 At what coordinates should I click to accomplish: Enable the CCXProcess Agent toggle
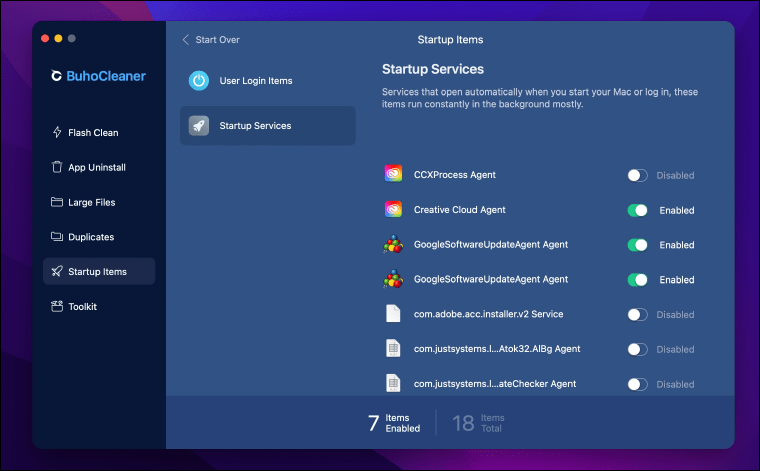pyautogui.click(x=637, y=175)
